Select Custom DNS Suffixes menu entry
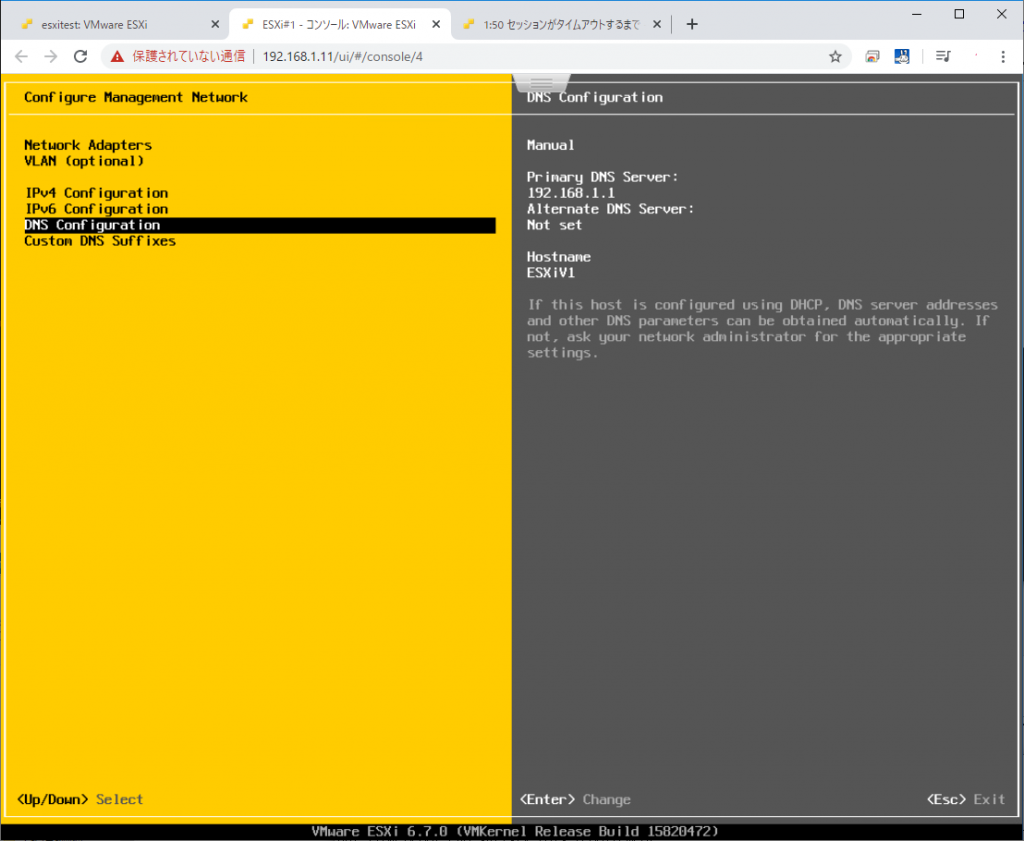1024x841 pixels. pyautogui.click(x=100, y=241)
